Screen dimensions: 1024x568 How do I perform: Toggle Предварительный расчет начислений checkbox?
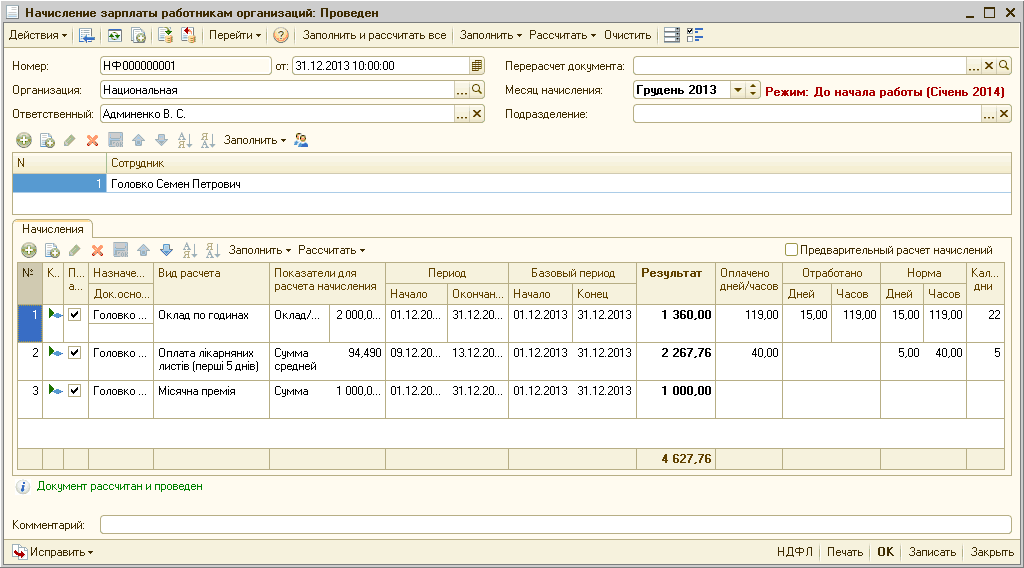tap(791, 250)
